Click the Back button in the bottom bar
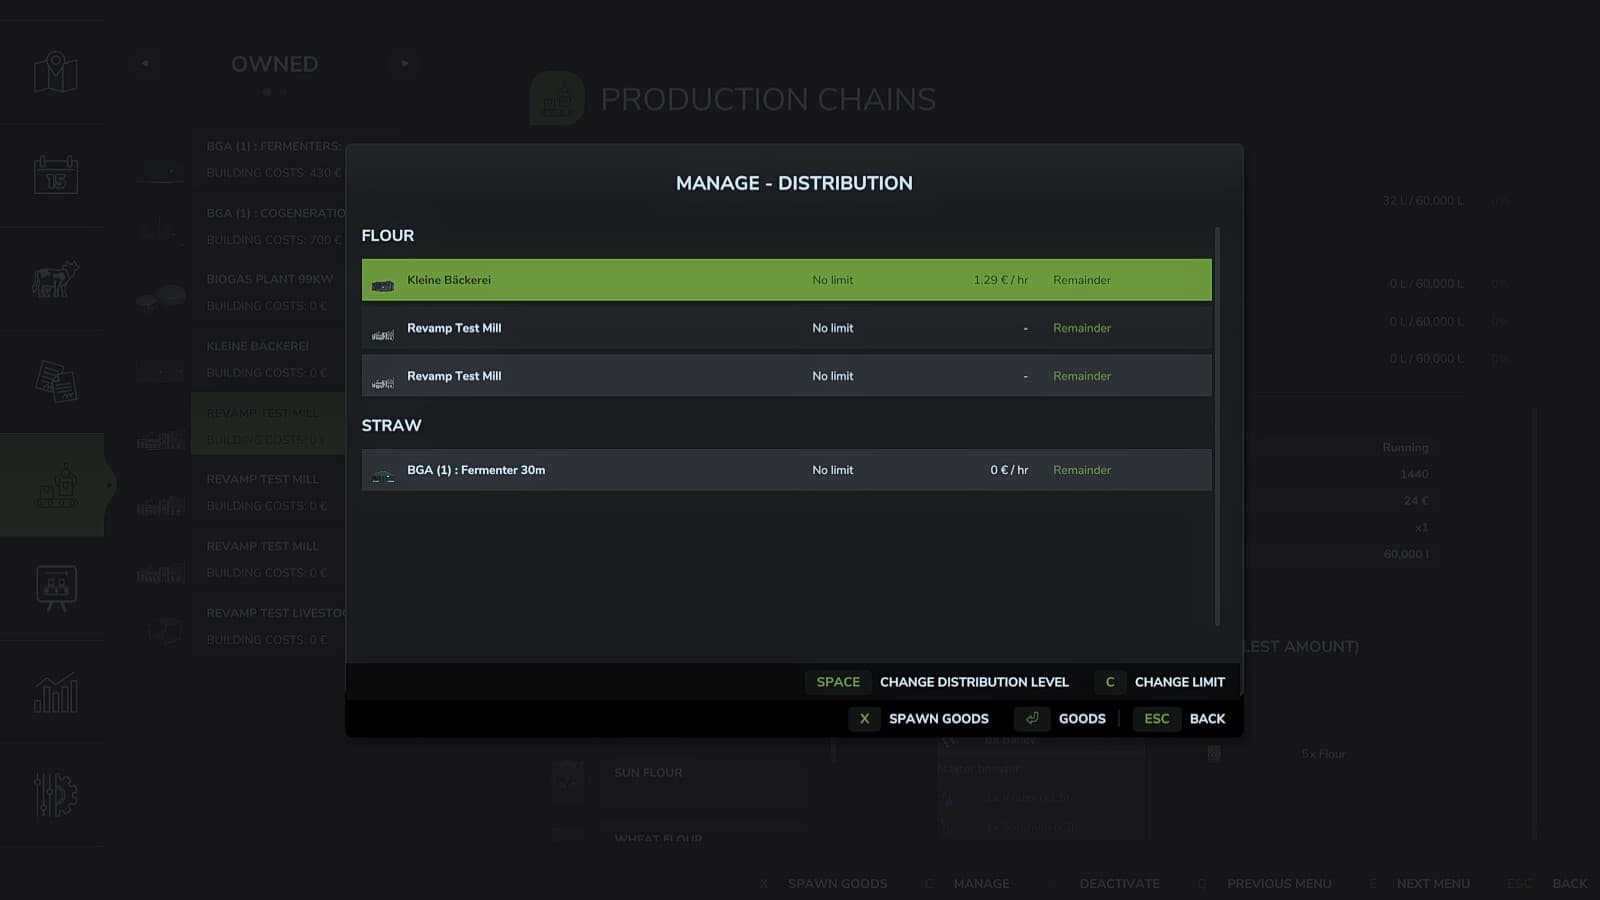1600x900 pixels. [1548, 884]
